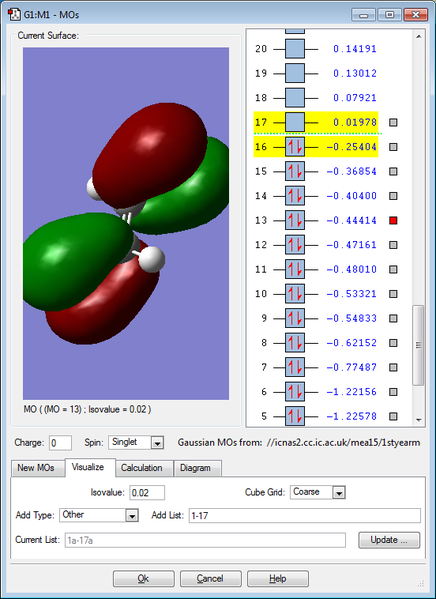Image resolution: width=436 pixels, height=599 pixels.
Task: Select electron-pair box of orbital 14
Action: [x=295, y=196]
